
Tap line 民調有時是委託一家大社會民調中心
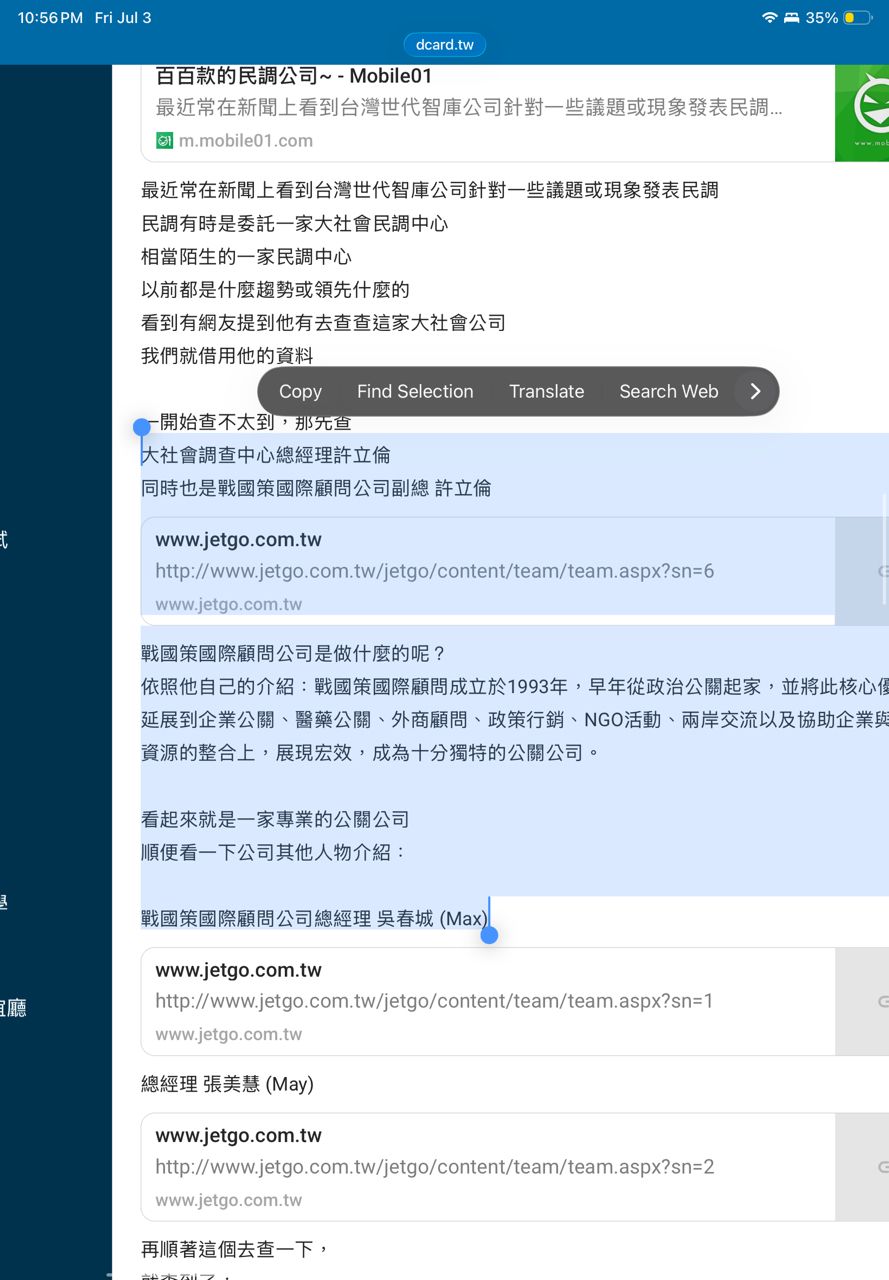(x=294, y=223)
